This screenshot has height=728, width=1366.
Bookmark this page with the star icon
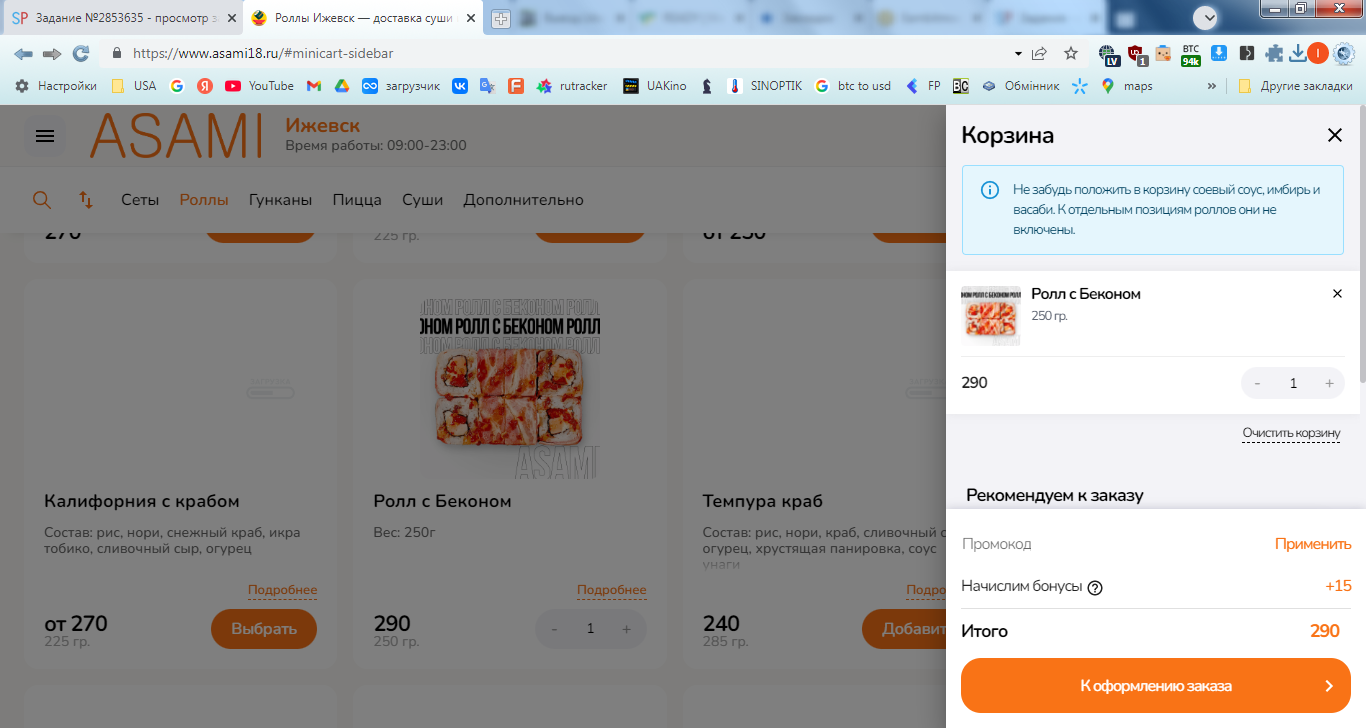[x=1071, y=54]
